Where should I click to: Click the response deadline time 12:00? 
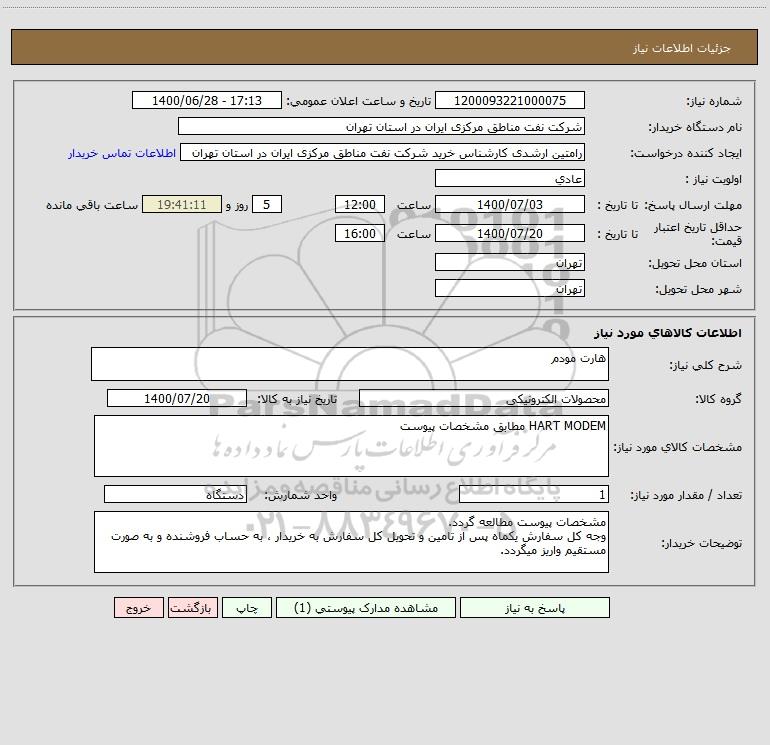coord(359,204)
